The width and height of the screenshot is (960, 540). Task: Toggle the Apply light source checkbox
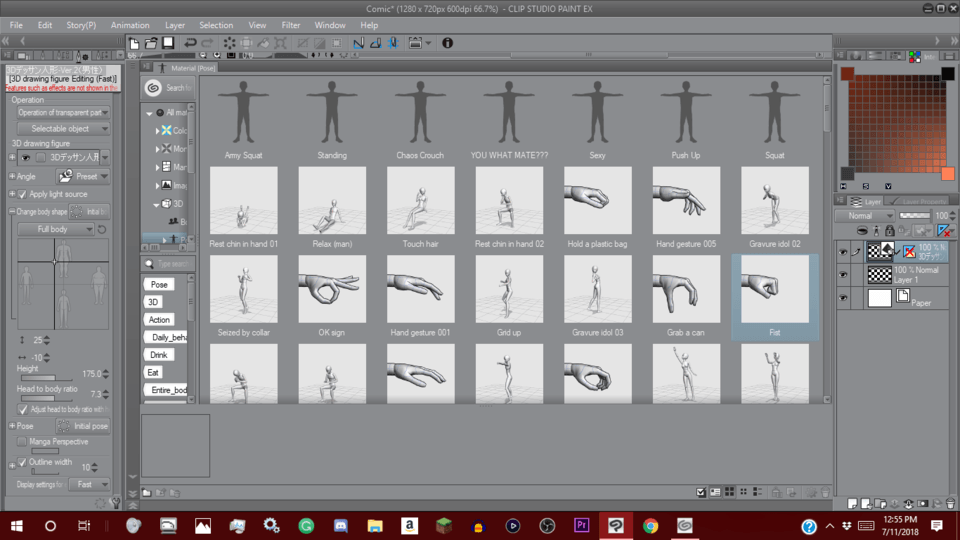pos(23,194)
